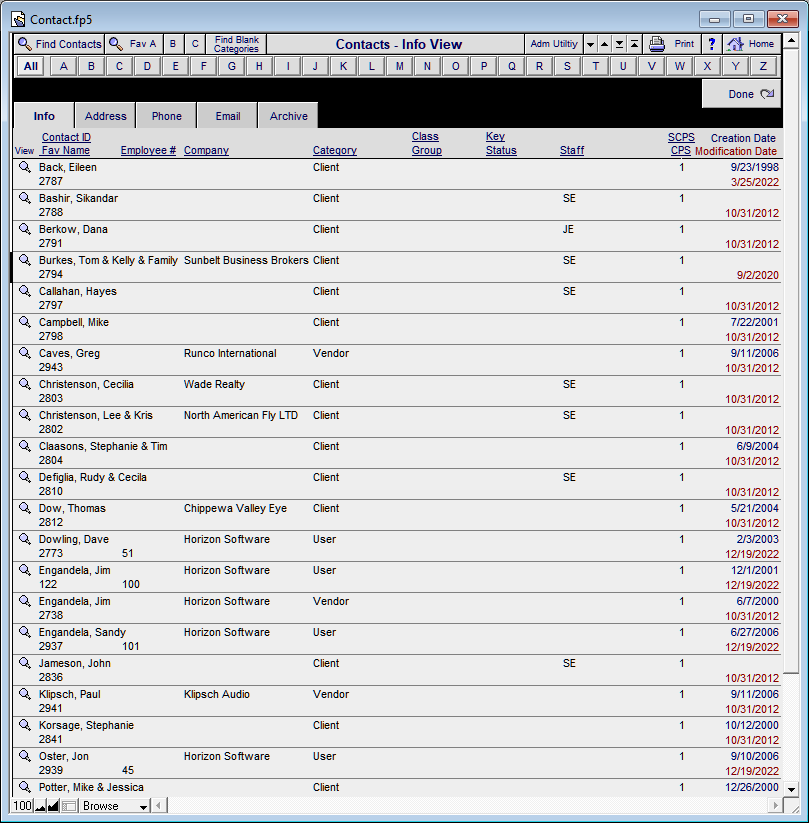This screenshot has width=809, height=823.
Task: Open Christenson, Cecilia via magnifier icon
Action: coord(25,384)
